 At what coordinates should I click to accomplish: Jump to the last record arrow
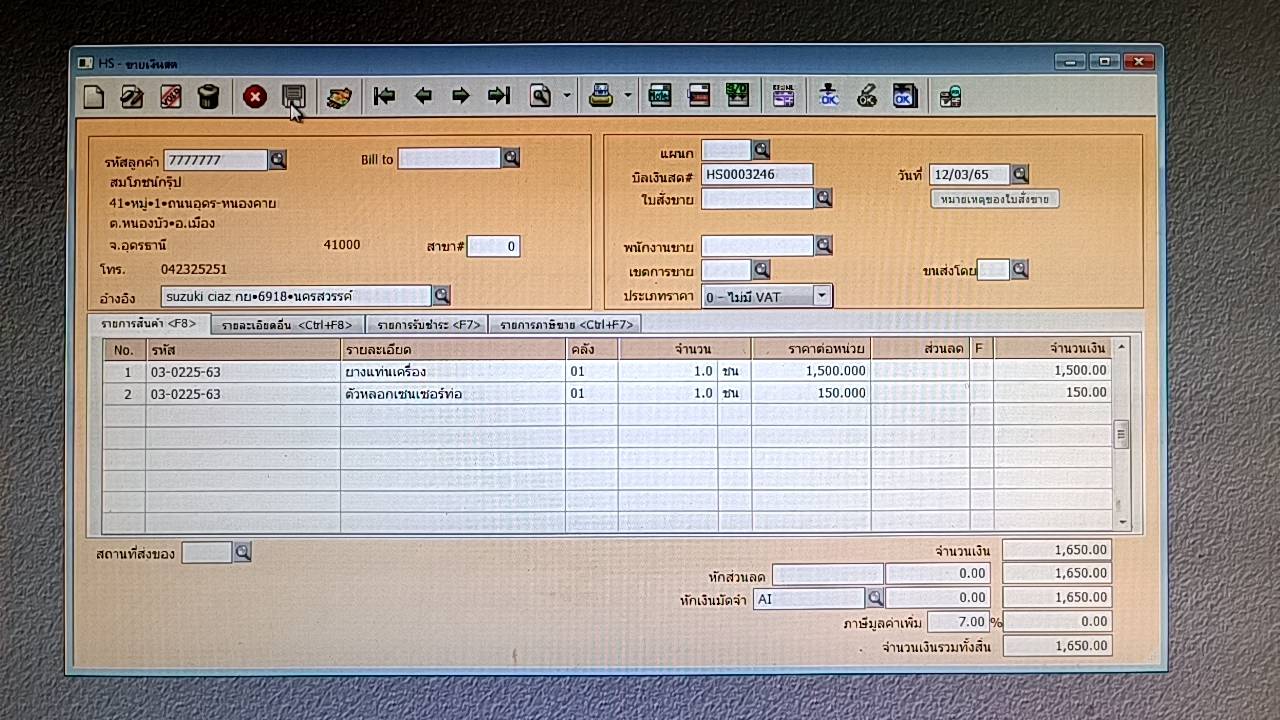[x=498, y=96]
